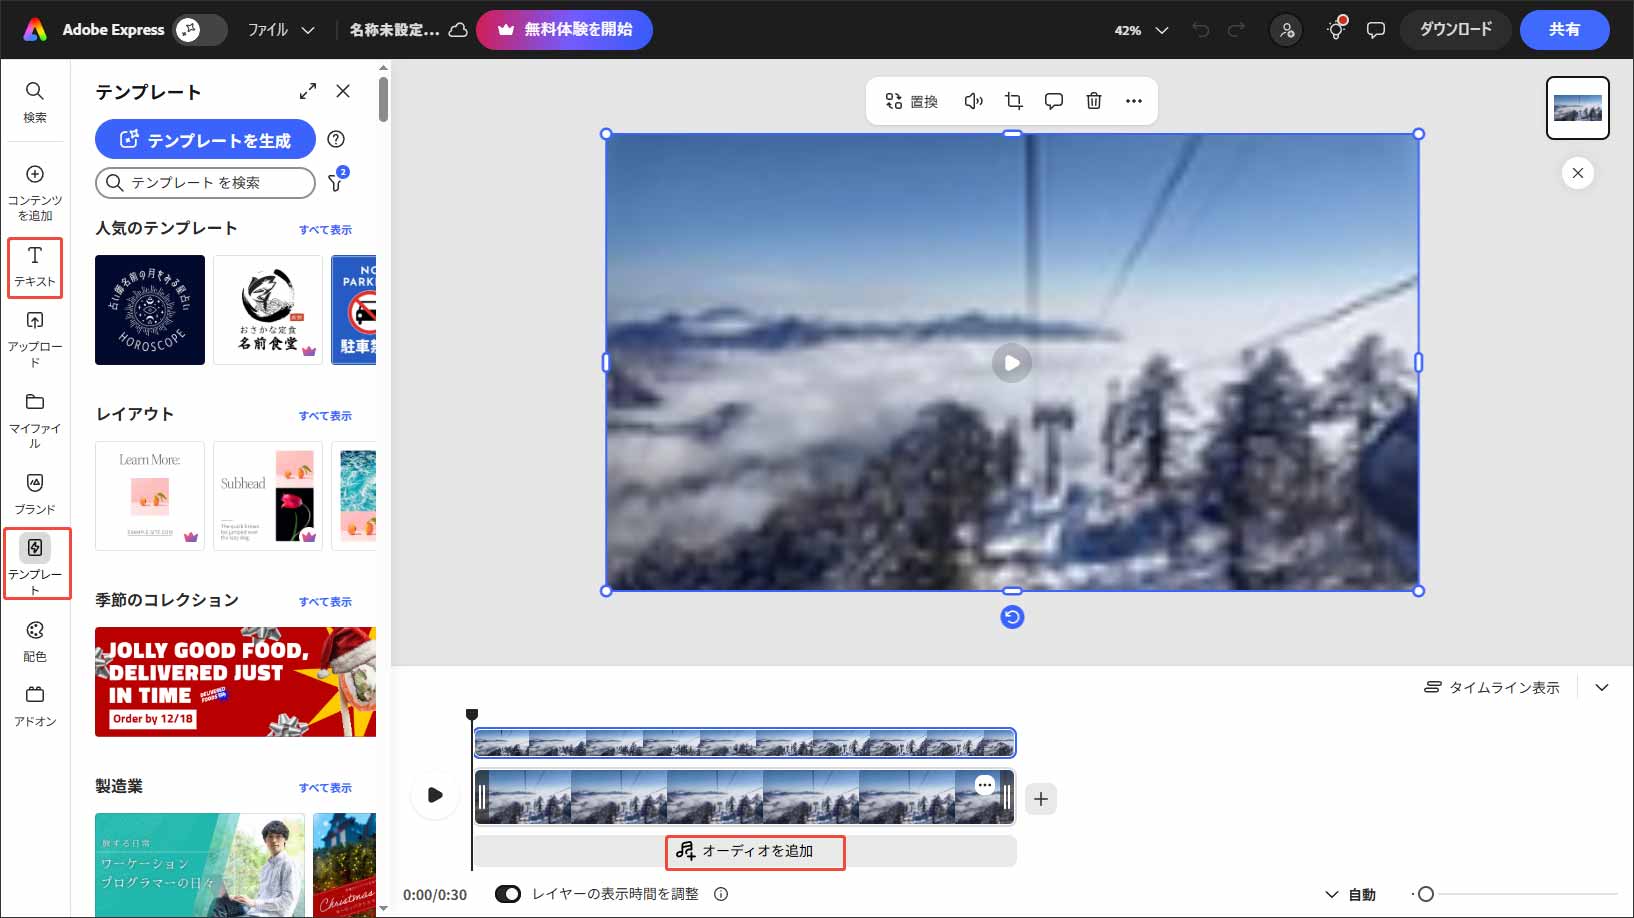Image resolution: width=1634 pixels, height=918 pixels.
Task: Open the ファイル menu
Action: 281,29
